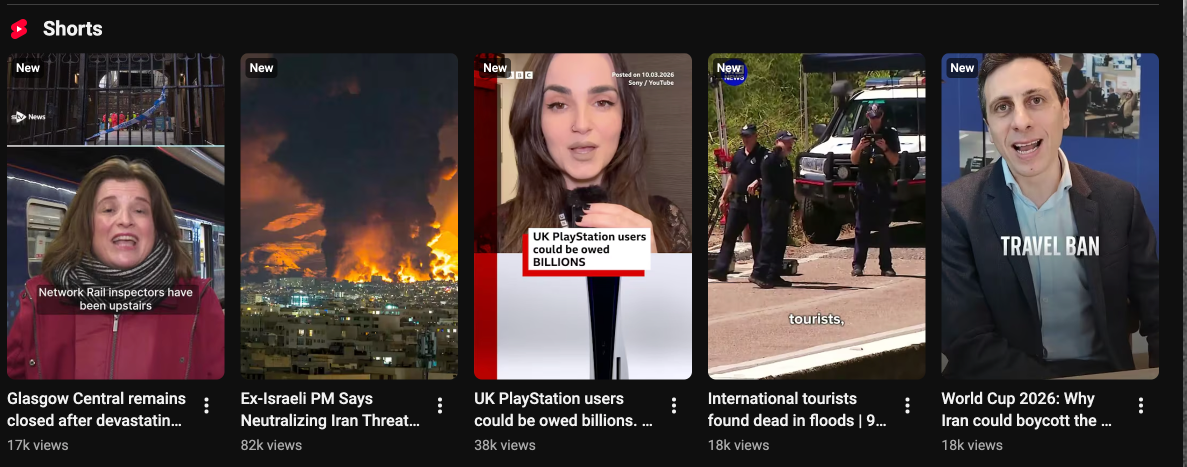Open 'World Cup 2026: Why Iran' title
1187x467 pixels.
(1027, 409)
